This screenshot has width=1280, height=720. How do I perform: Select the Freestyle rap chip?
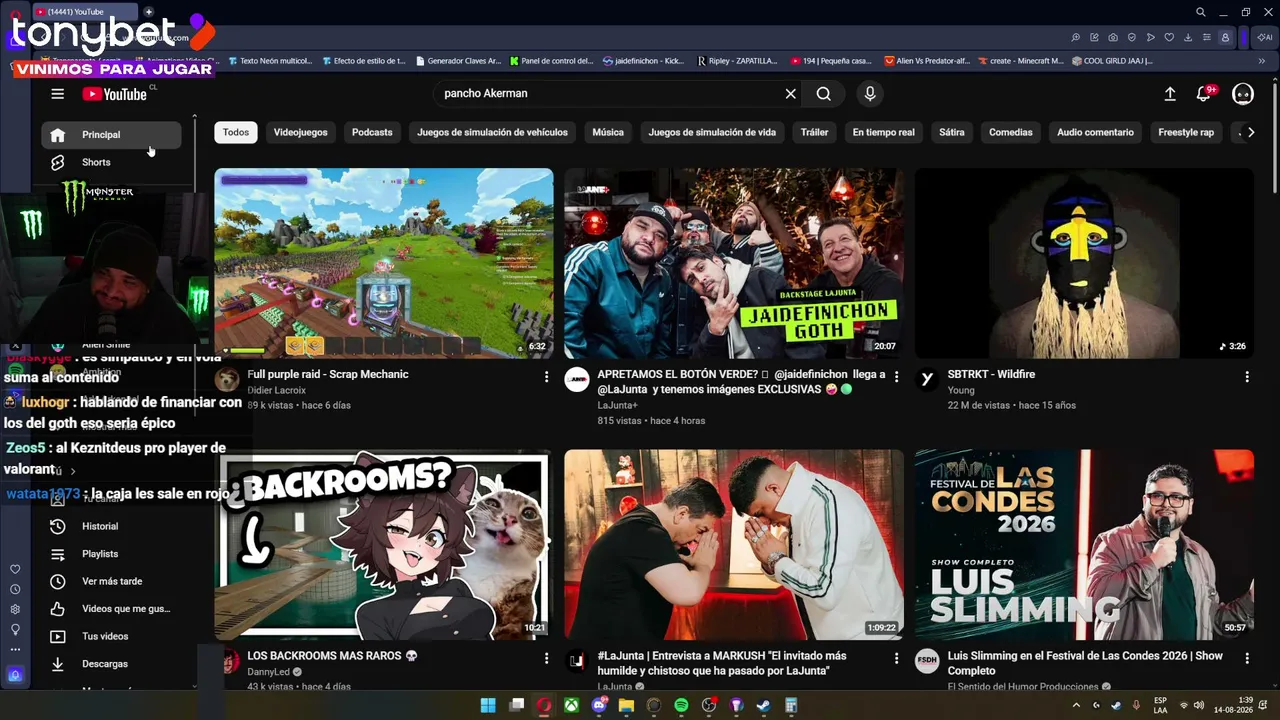point(1186,132)
